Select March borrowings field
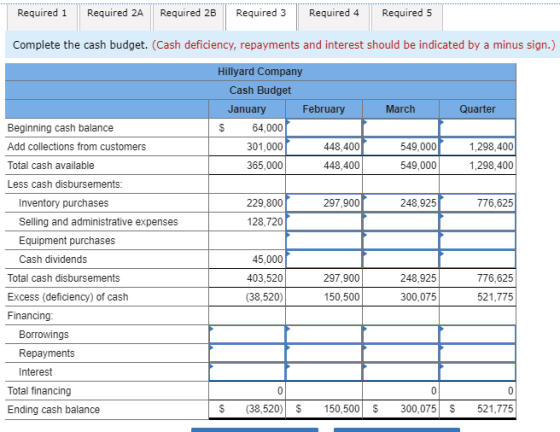Image resolution: width=560 pixels, height=432 pixels. [x=401, y=335]
